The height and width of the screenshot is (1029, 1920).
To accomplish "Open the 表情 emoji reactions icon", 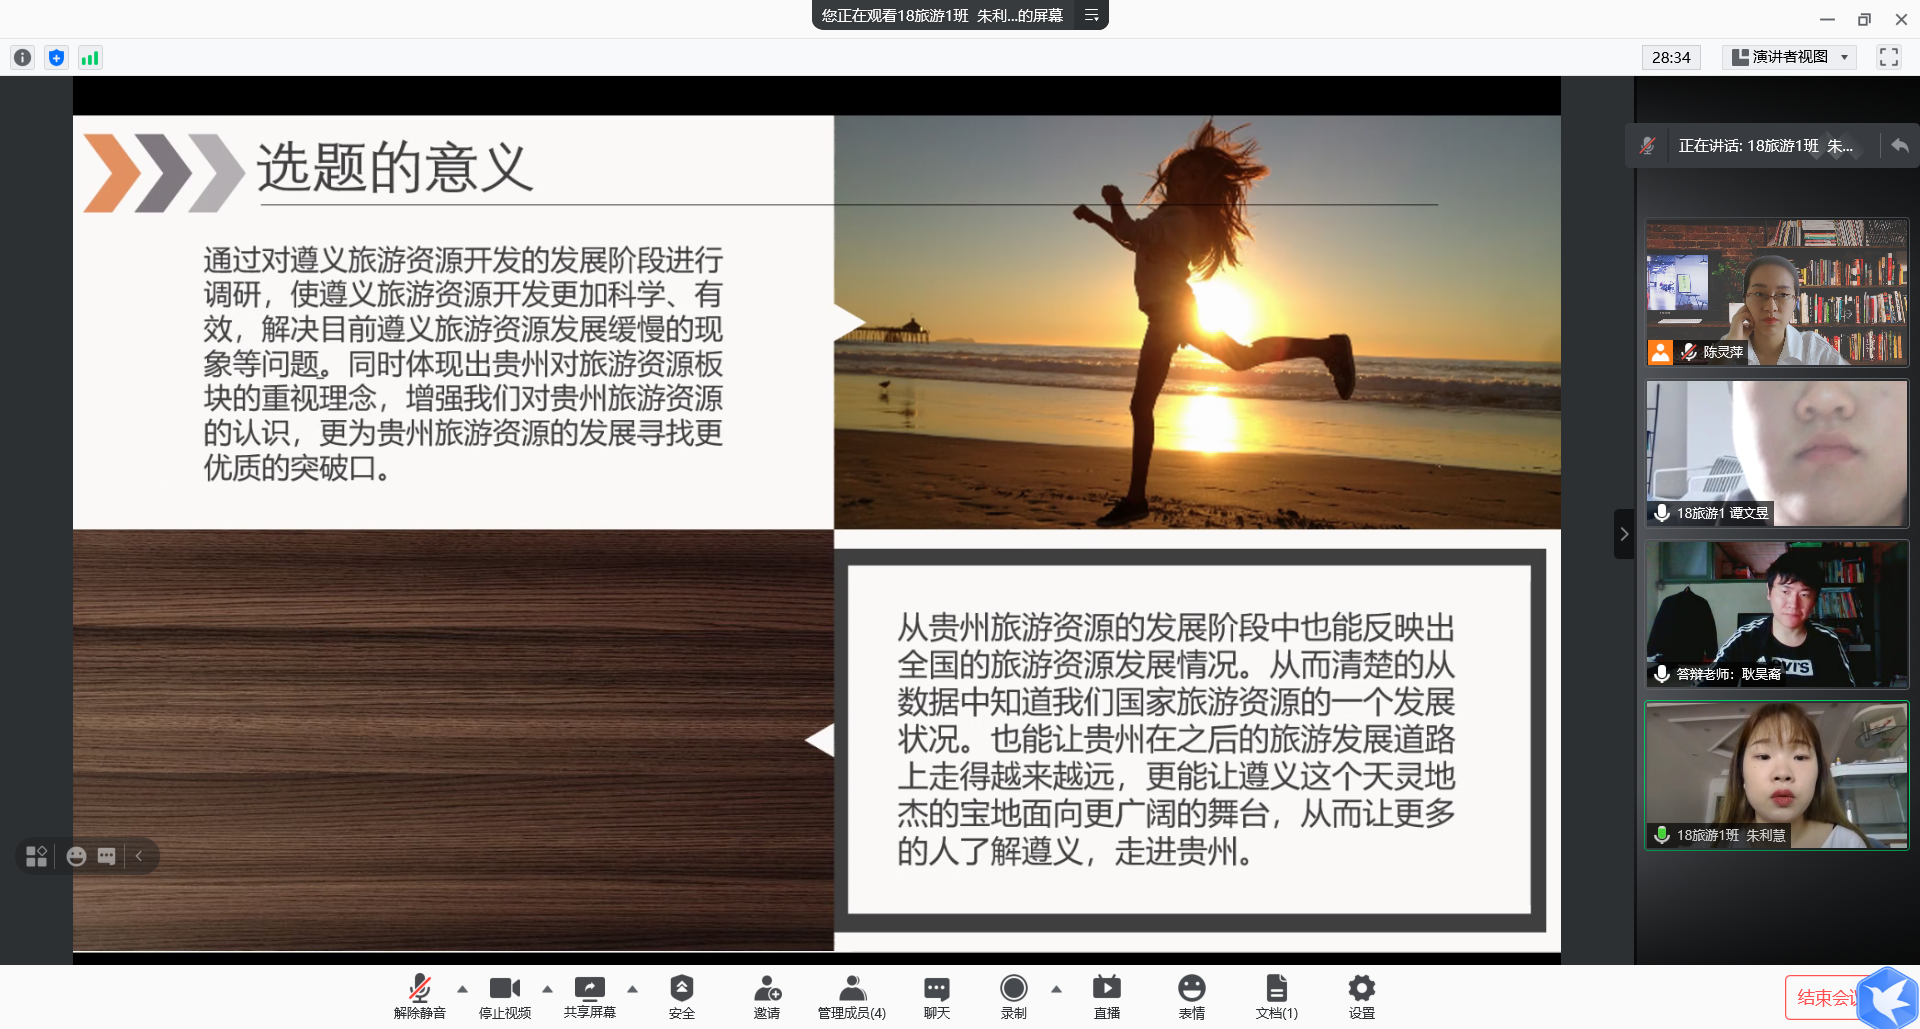I will click(1191, 989).
